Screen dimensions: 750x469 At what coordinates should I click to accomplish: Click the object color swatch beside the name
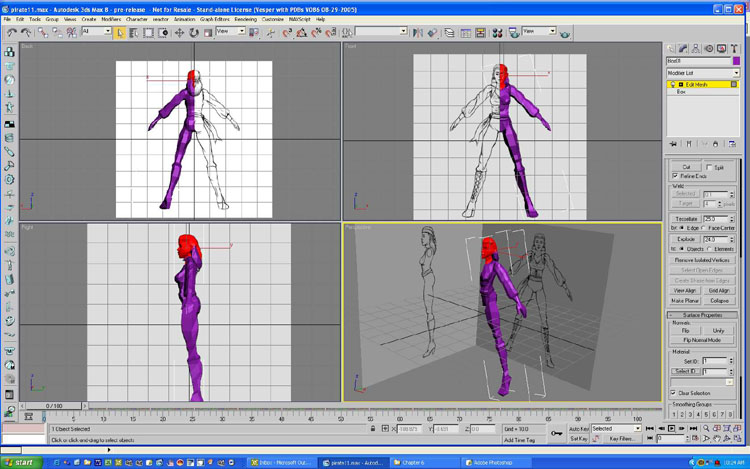coord(736,61)
